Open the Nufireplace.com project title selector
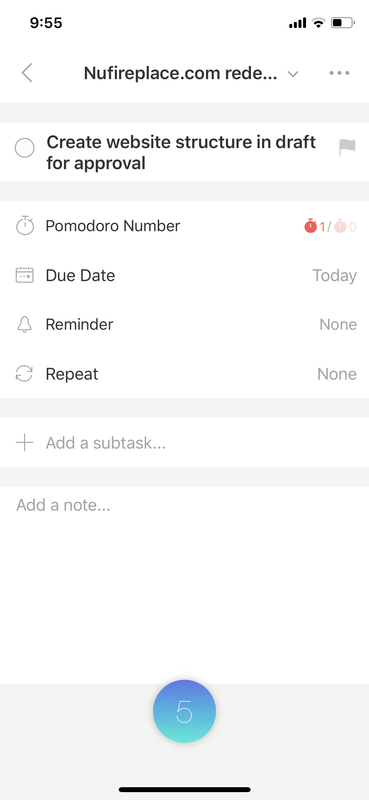The width and height of the screenshot is (369, 800). (180, 73)
